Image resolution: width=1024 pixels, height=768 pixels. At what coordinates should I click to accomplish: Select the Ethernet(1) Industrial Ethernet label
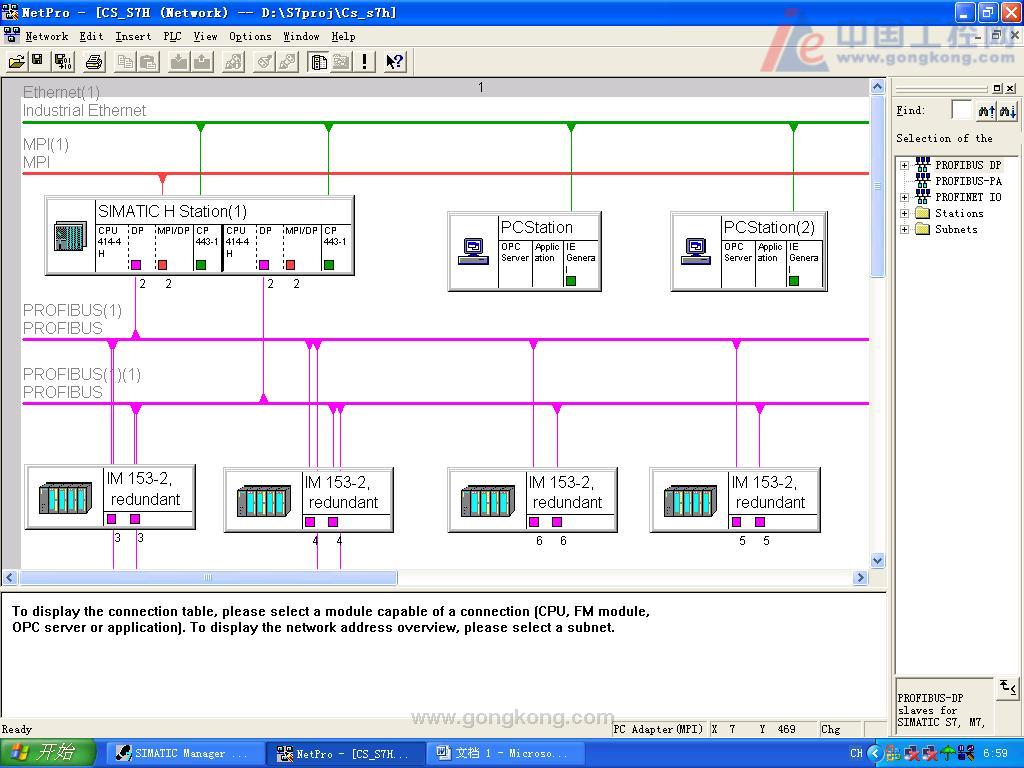[84, 101]
